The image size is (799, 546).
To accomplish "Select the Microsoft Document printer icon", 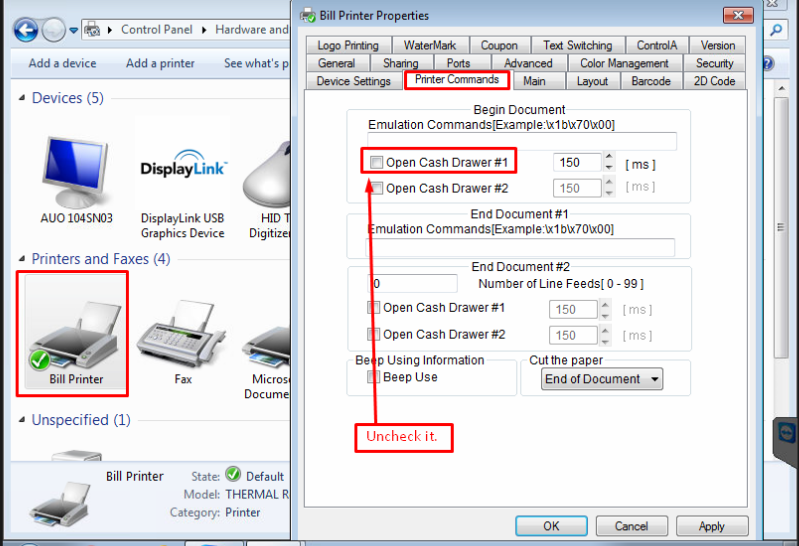I will coord(267,347).
